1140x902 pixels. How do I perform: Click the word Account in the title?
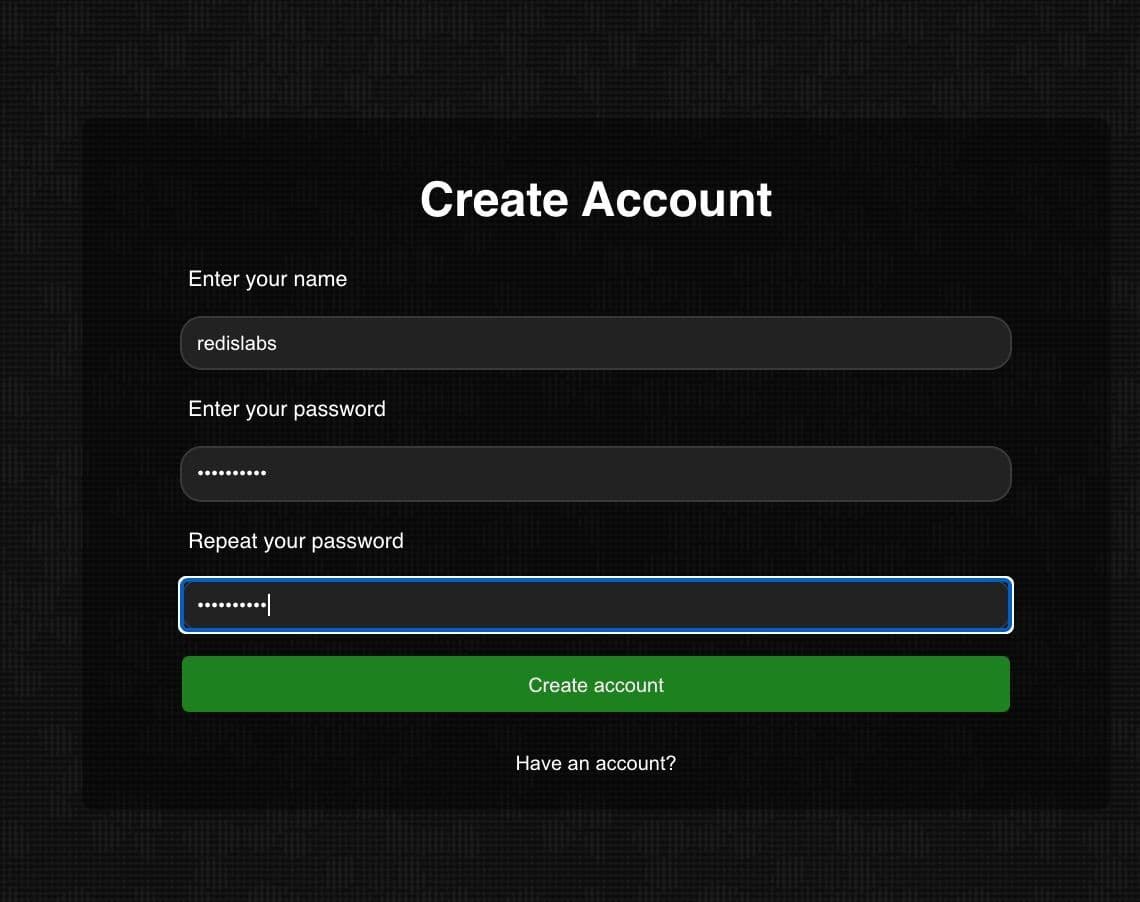[676, 199]
